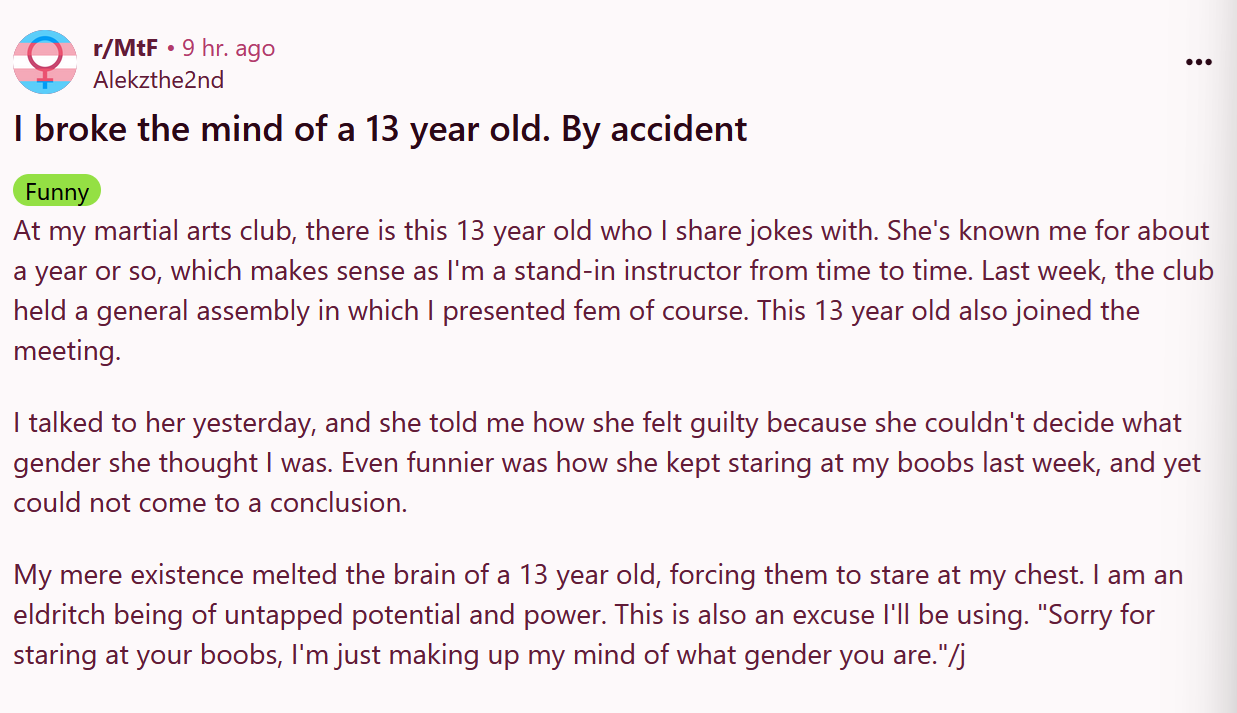The height and width of the screenshot is (713, 1237).
Task: Visit the r/MtF subreddit link
Action: (x=125, y=48)
